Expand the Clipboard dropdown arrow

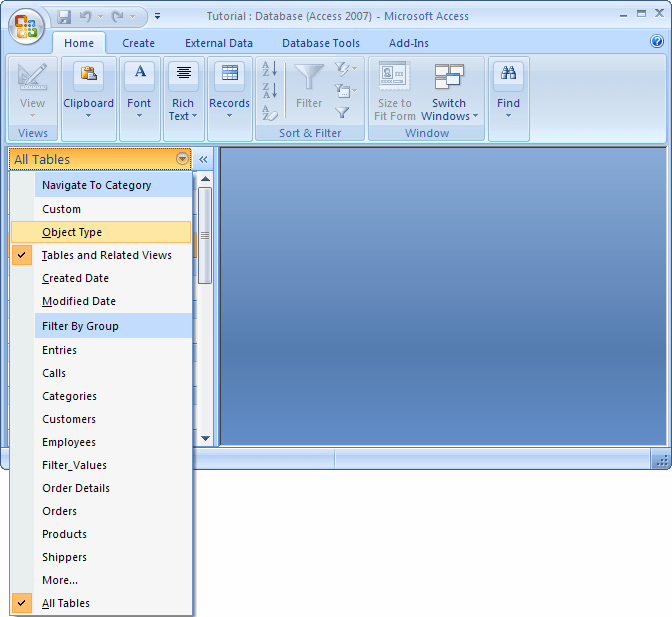(88, 116)
